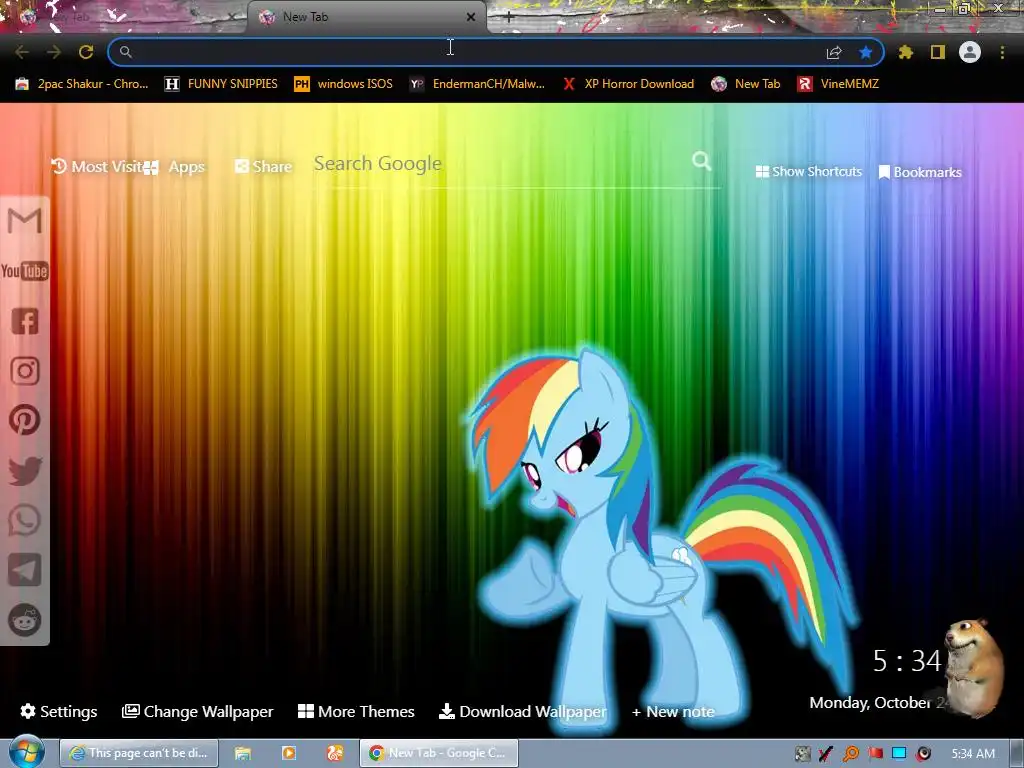1024x768 pixels.
Task: Click Download Wallpaper
Action: click(x=522, y=711)
